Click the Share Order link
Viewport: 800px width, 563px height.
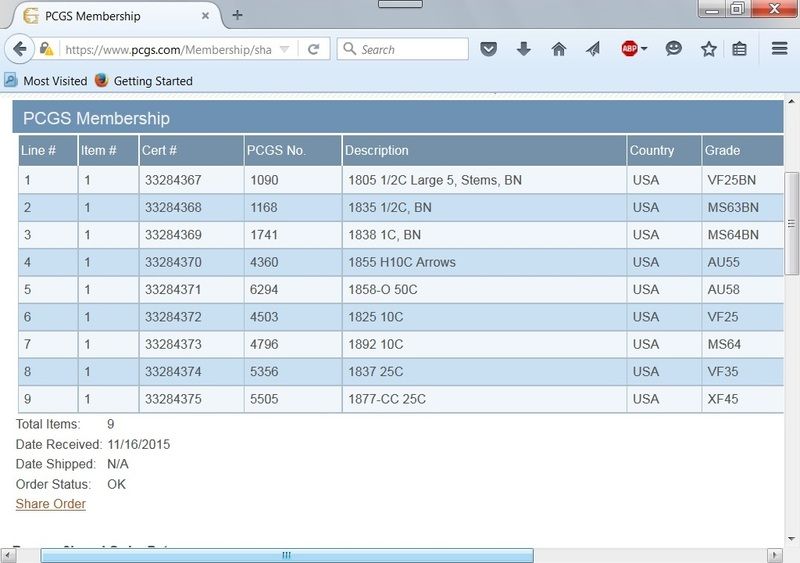(51, 504)
